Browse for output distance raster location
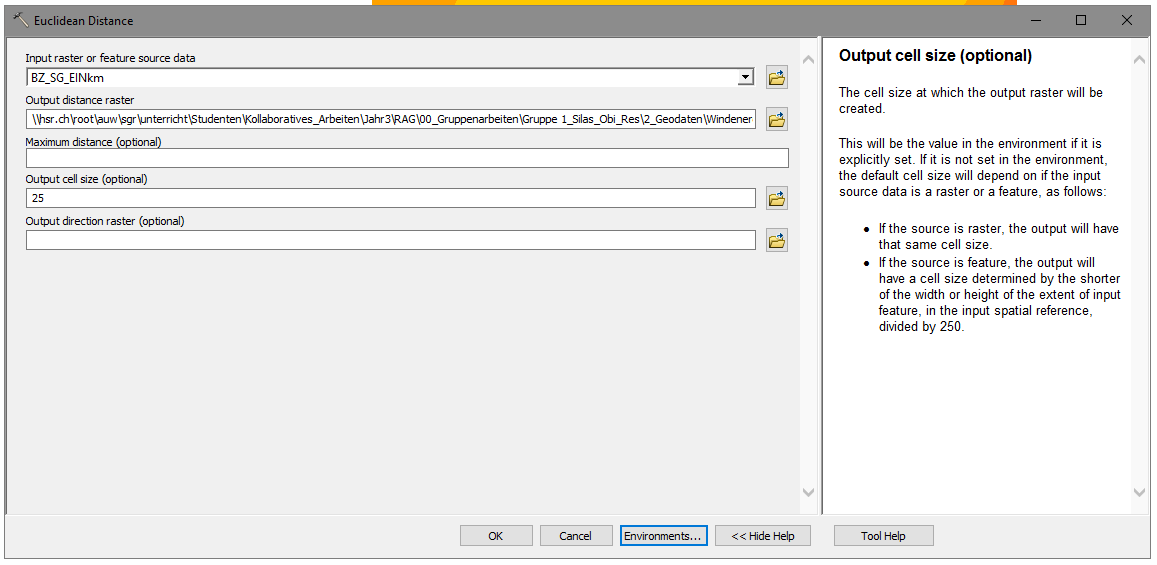The image size is (1157, 565). [x=776, y=120]
